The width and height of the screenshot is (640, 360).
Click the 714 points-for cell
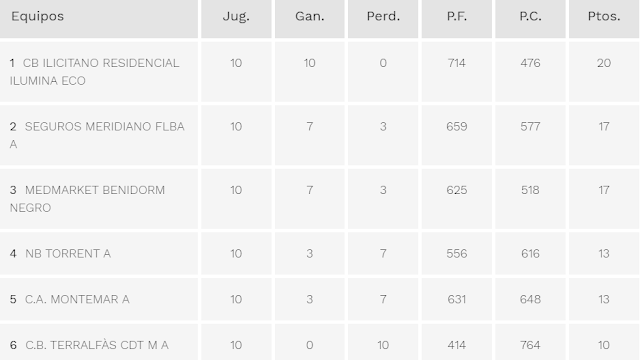[456, 63]
